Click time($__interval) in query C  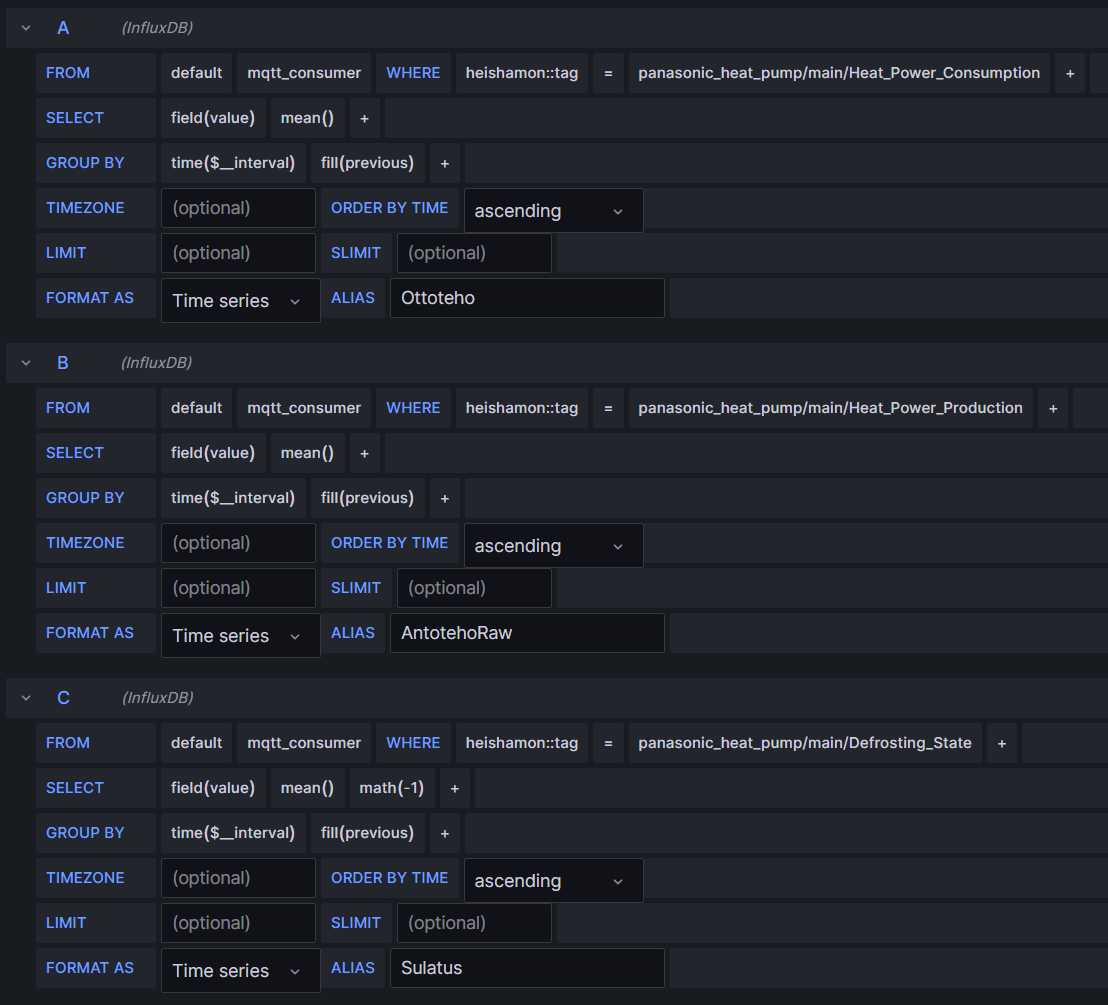coord(233,834)
